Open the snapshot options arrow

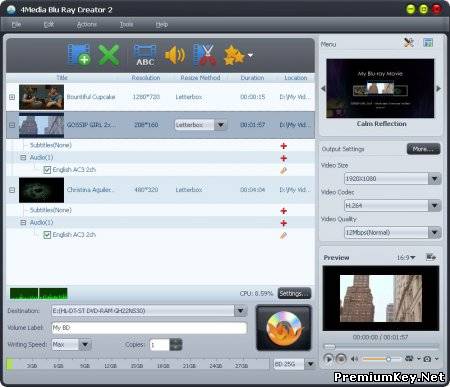(x=436, y=359)
